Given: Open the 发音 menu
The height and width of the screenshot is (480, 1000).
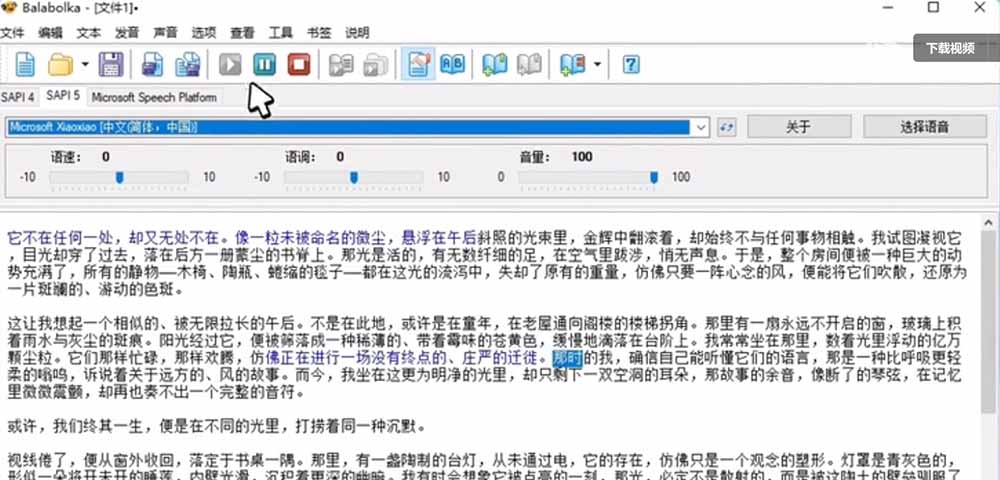Looking at the screenshot, I should coord(127,33).
